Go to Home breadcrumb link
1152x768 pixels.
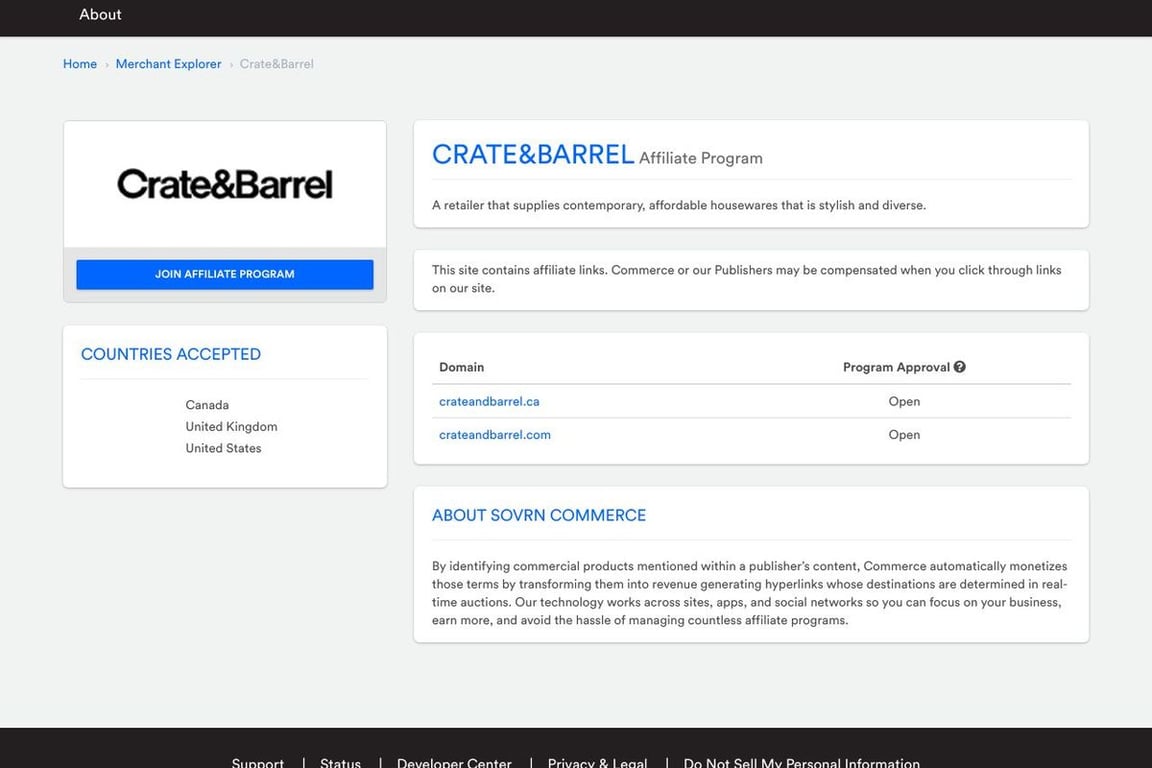tap(80, 64)
